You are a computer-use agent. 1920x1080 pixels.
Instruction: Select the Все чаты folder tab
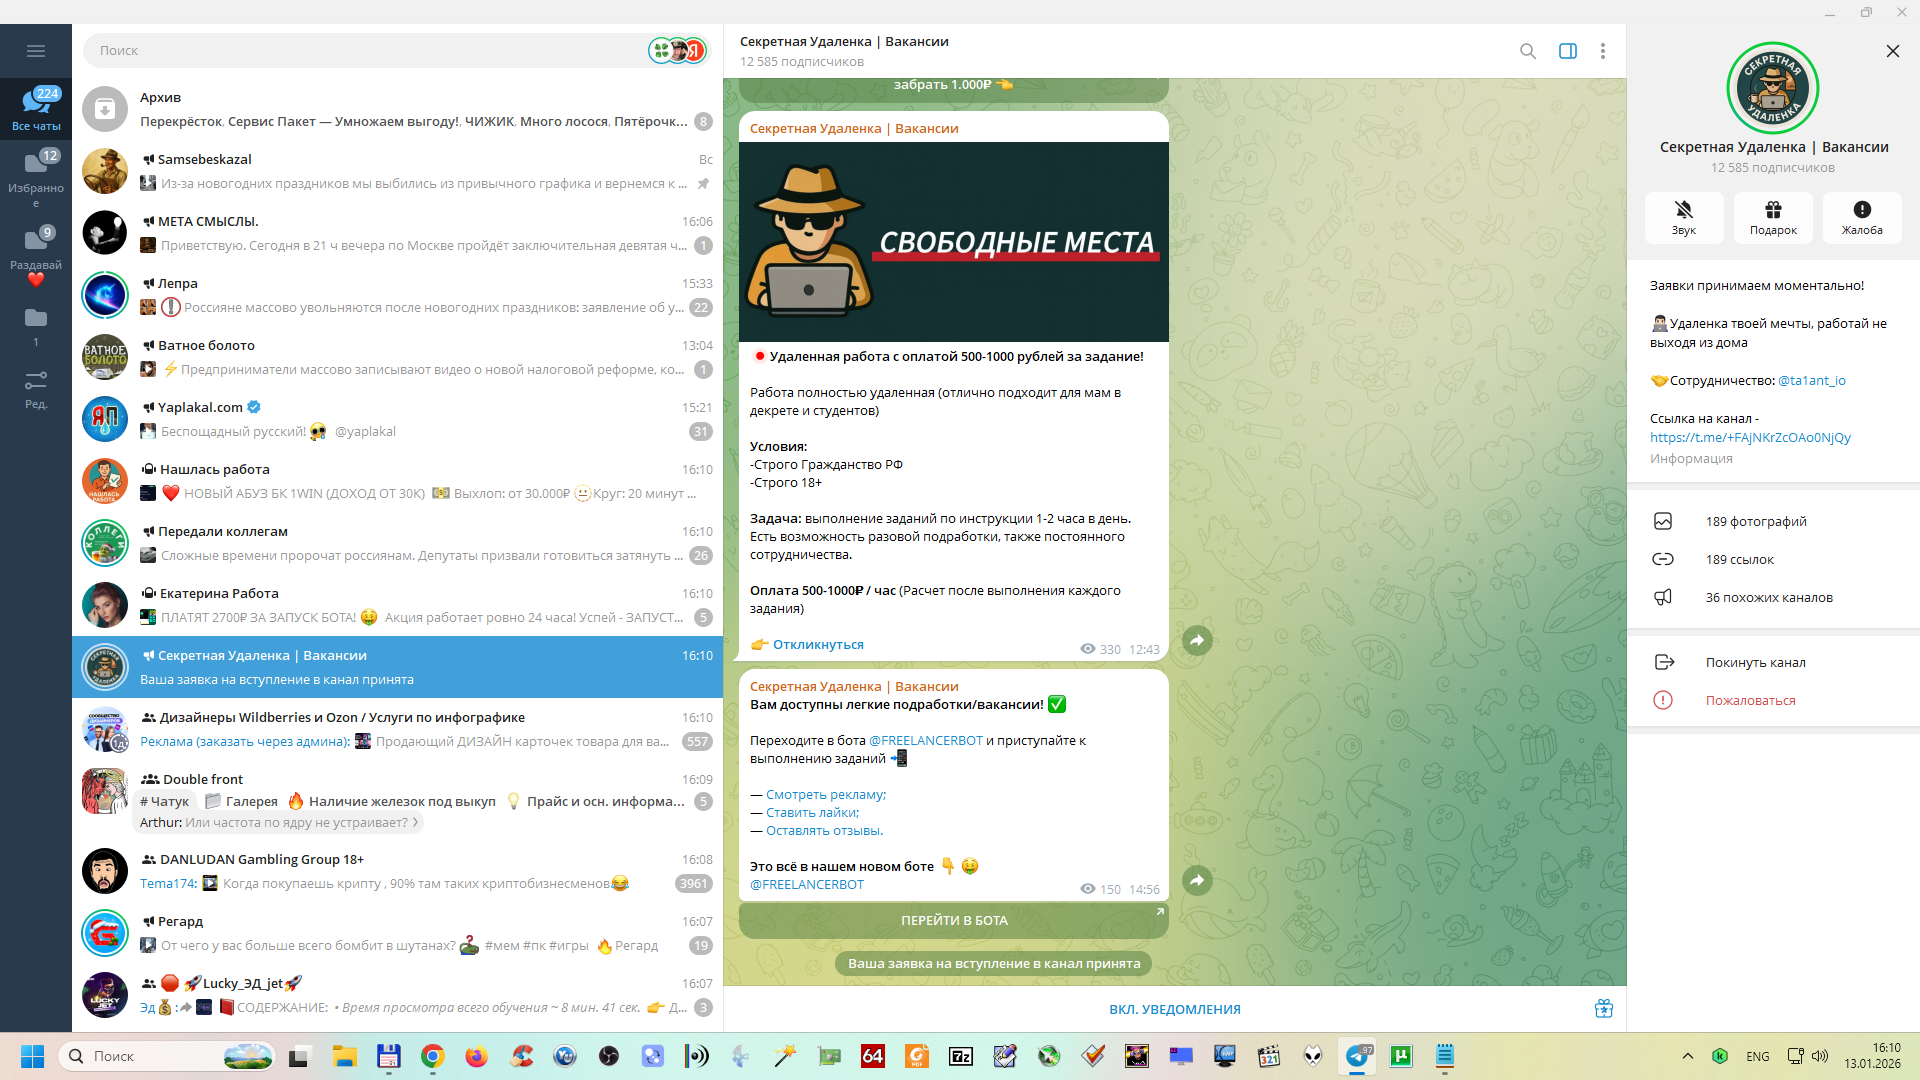[36, 108]
